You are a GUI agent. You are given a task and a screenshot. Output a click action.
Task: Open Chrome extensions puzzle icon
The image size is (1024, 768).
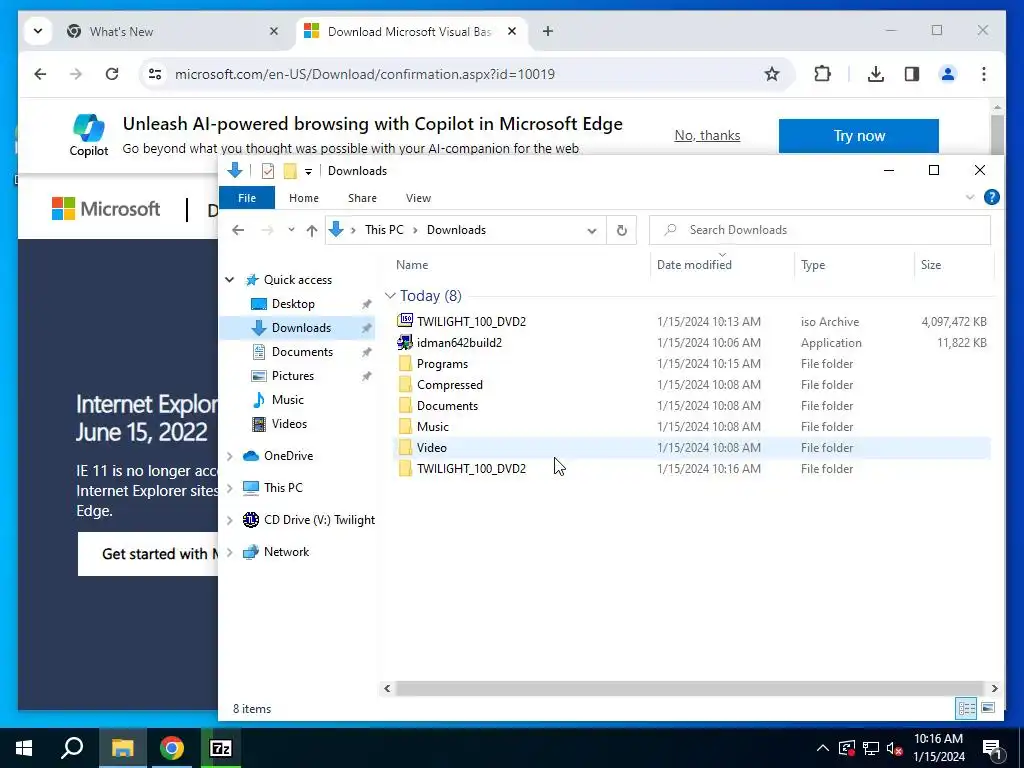click(823, 74)
